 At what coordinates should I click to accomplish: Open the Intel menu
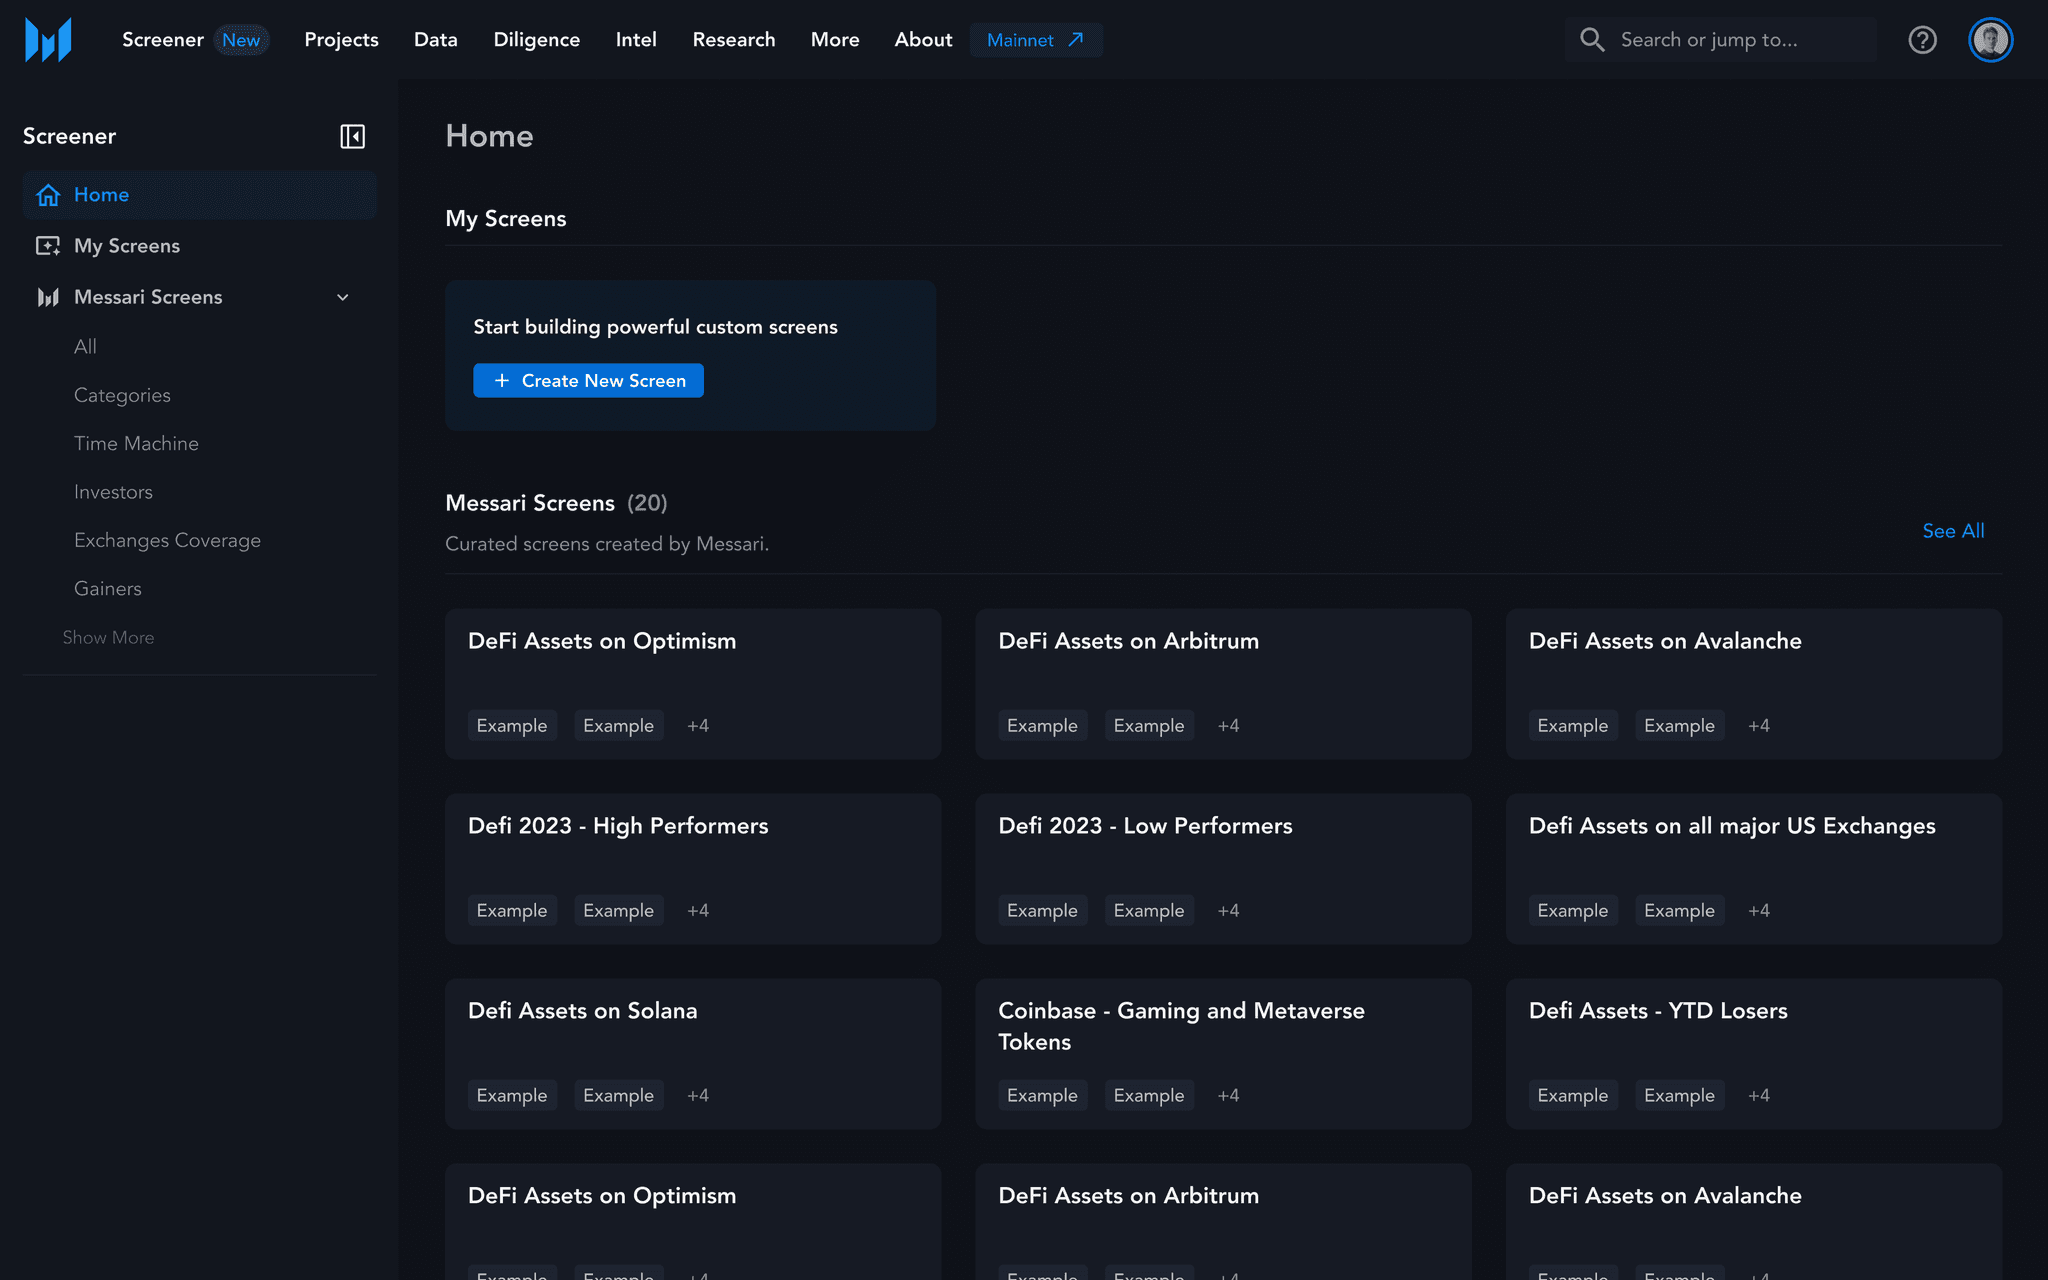click(x=636, y=40)
